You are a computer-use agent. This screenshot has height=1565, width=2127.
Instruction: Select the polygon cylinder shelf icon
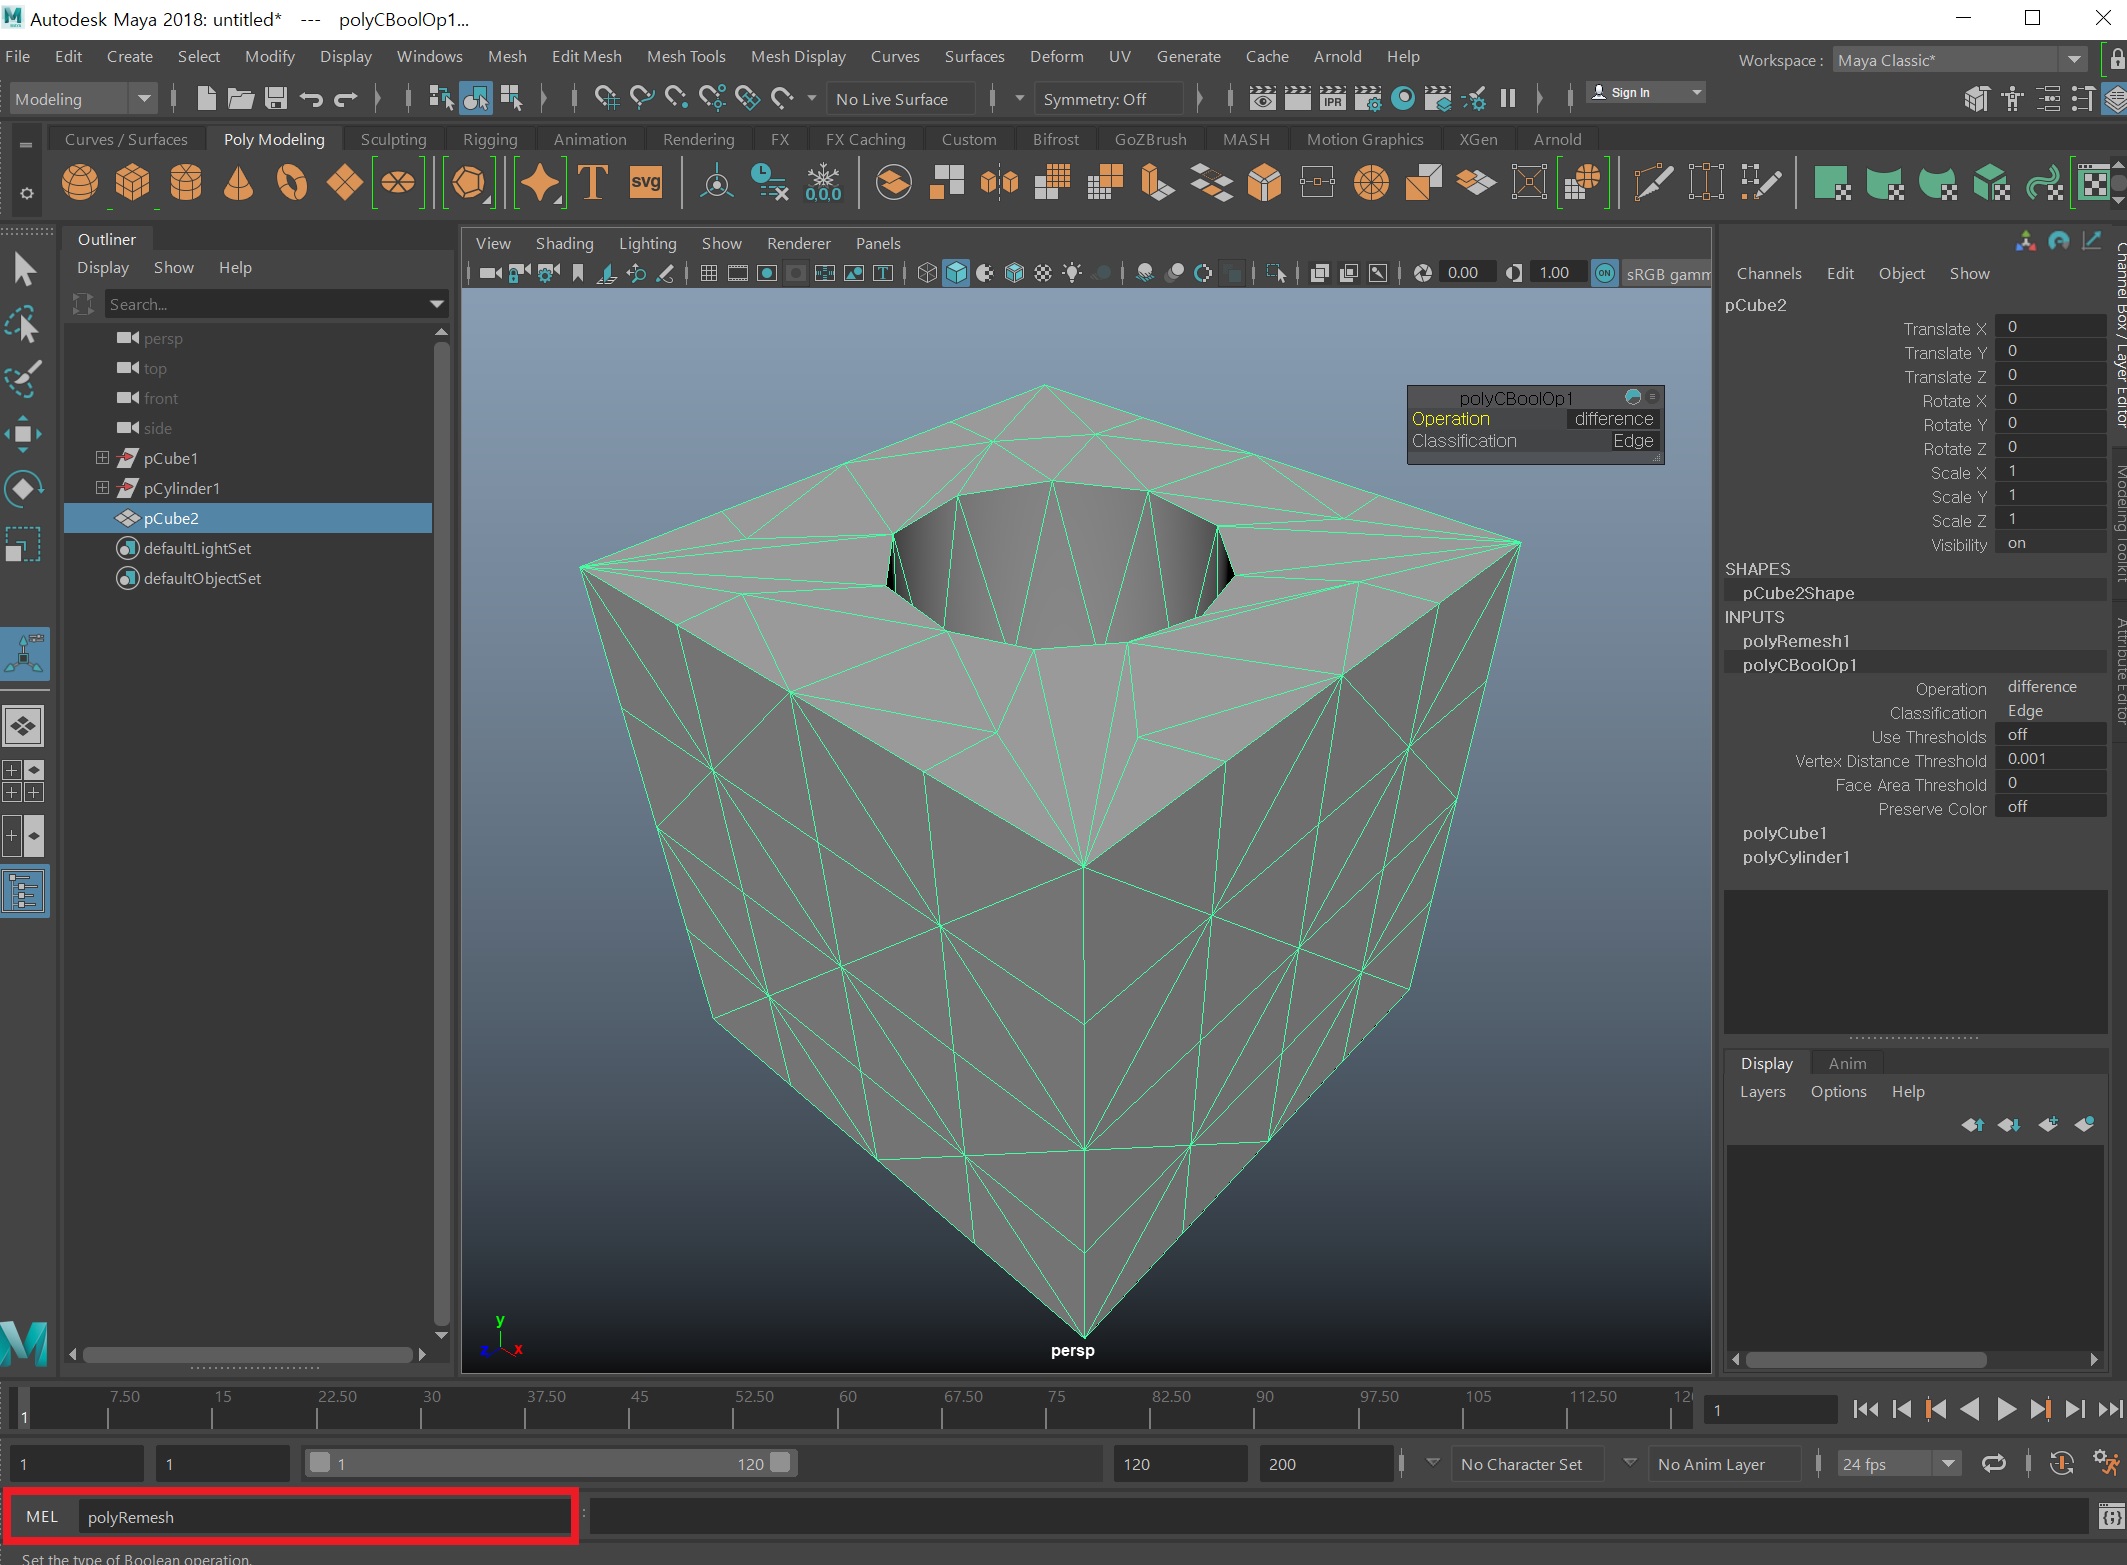(x=185, y=183)
